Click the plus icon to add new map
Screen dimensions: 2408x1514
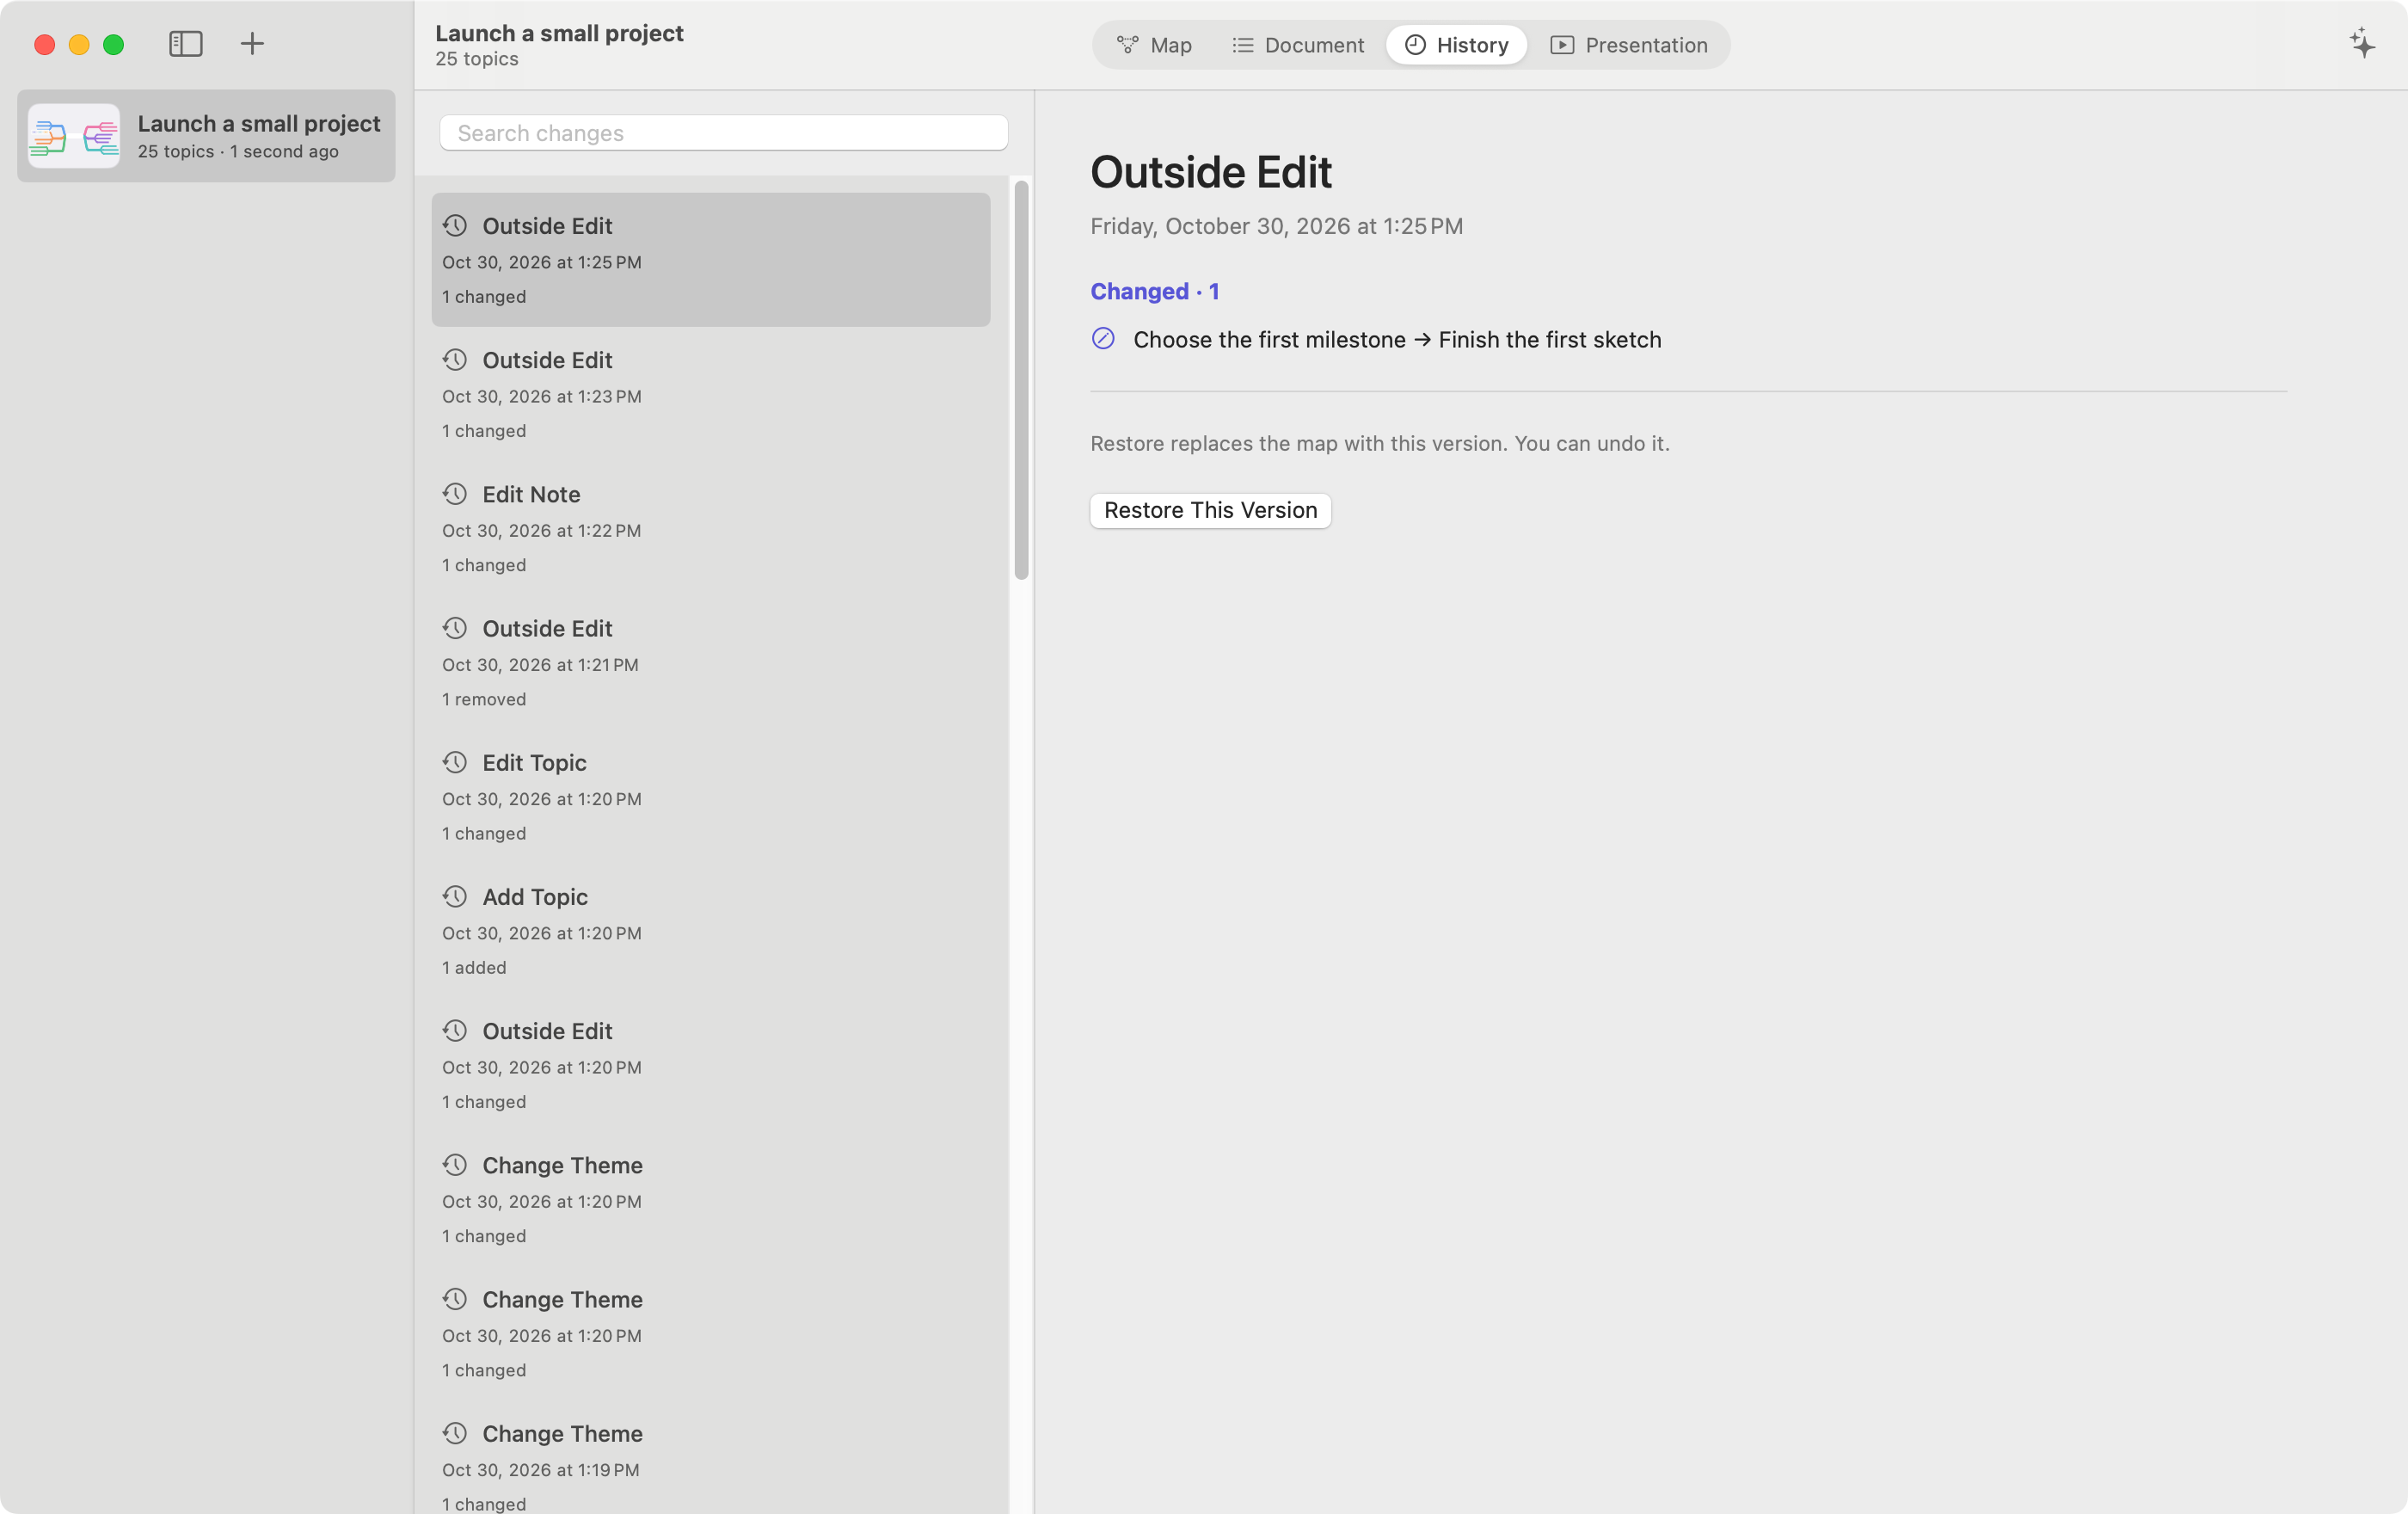[252, 44]
